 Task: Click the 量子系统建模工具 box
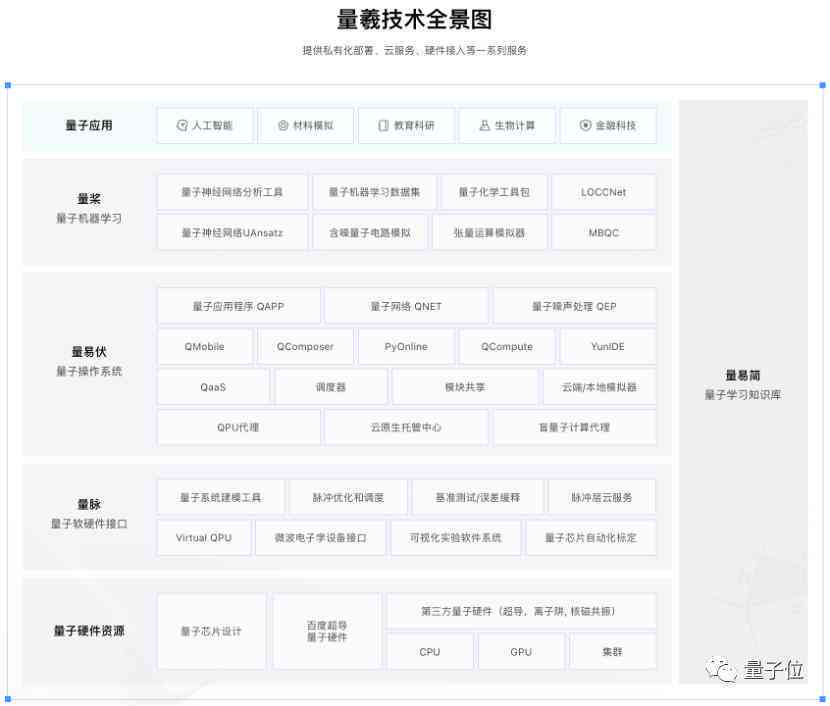[x=221, y=497]
